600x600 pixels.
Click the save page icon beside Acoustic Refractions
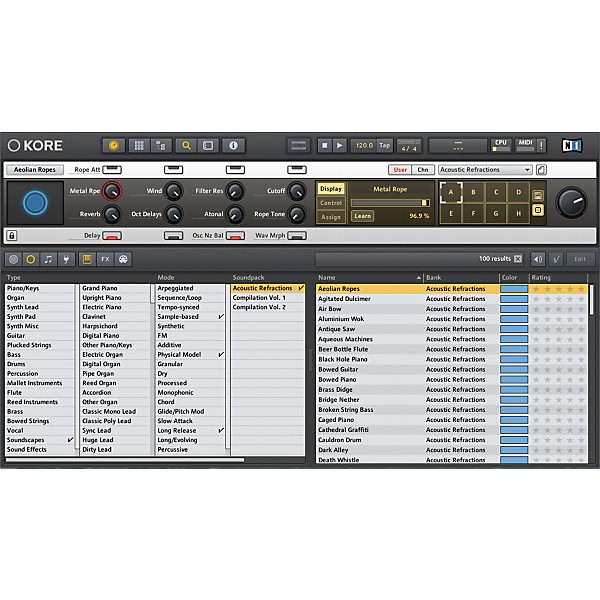[541, 170]
